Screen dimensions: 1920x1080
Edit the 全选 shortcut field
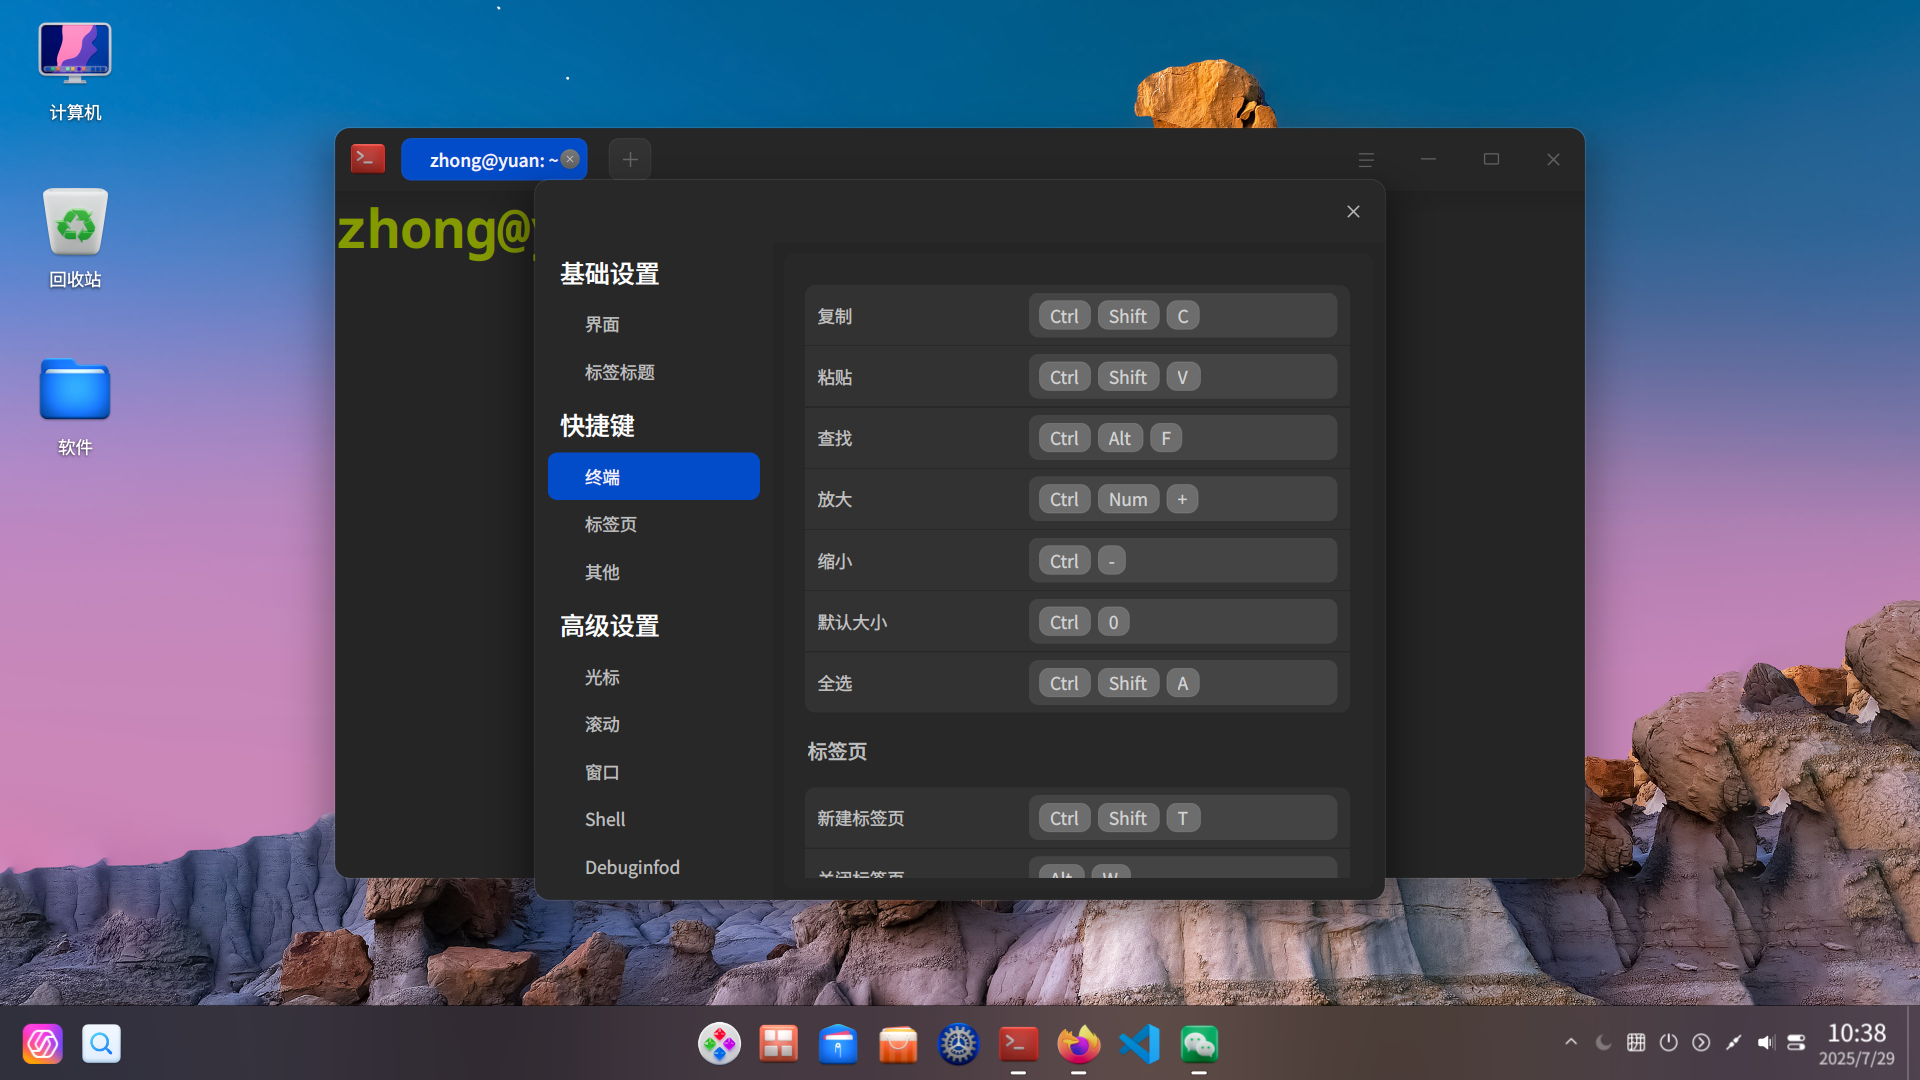(1183, 683)
